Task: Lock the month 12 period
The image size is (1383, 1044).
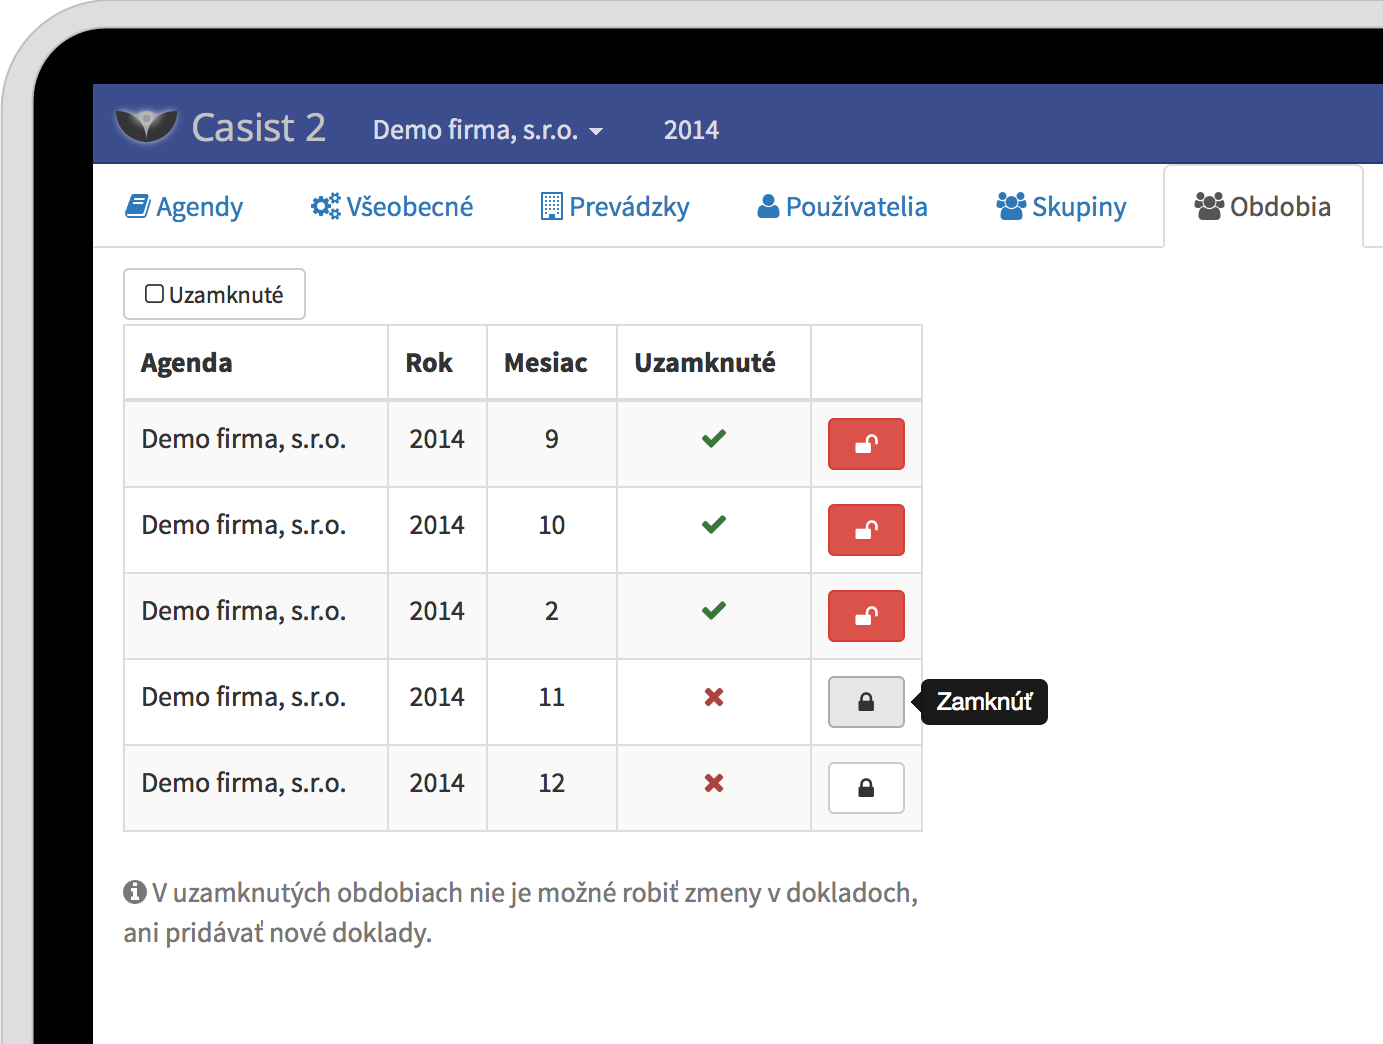Action: pyautogui.click(x=866, y=788)
